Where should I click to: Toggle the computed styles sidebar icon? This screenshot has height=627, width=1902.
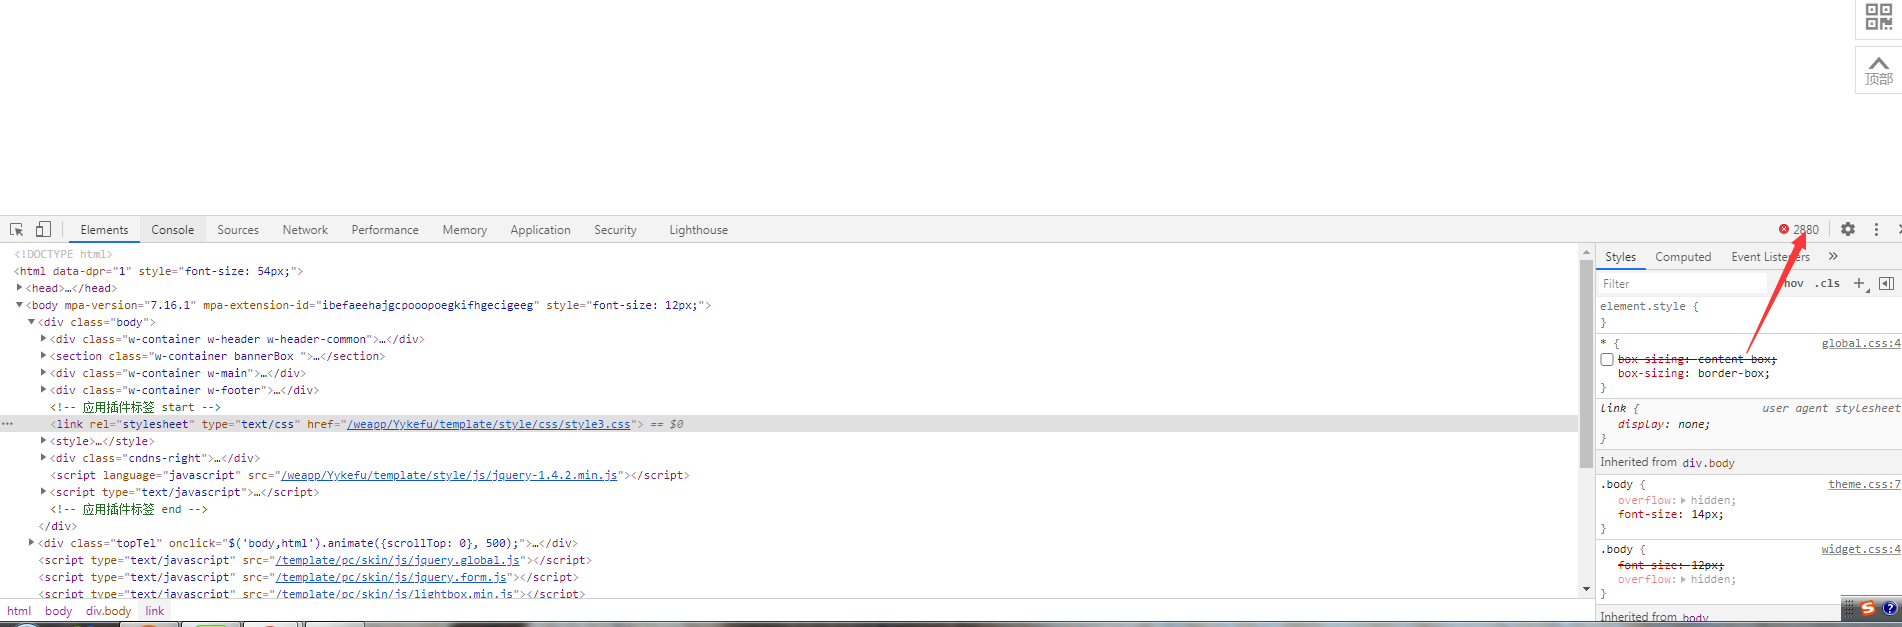tap(1886, 284)
